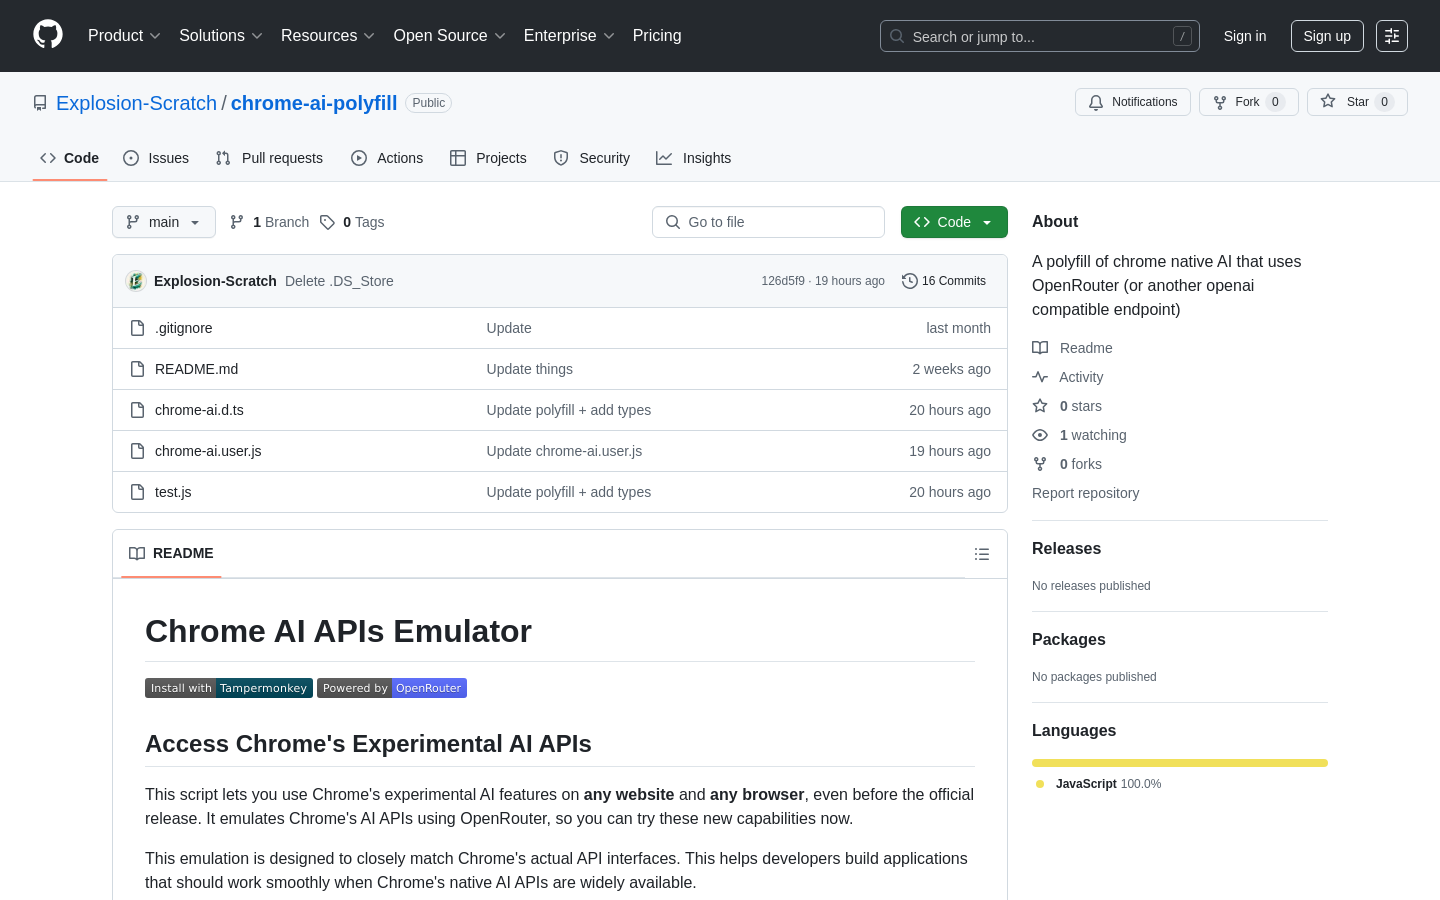Click the pulse icon beside Activity
Viewport: 1440px width, 900px height.
(x=1040, y=377)
